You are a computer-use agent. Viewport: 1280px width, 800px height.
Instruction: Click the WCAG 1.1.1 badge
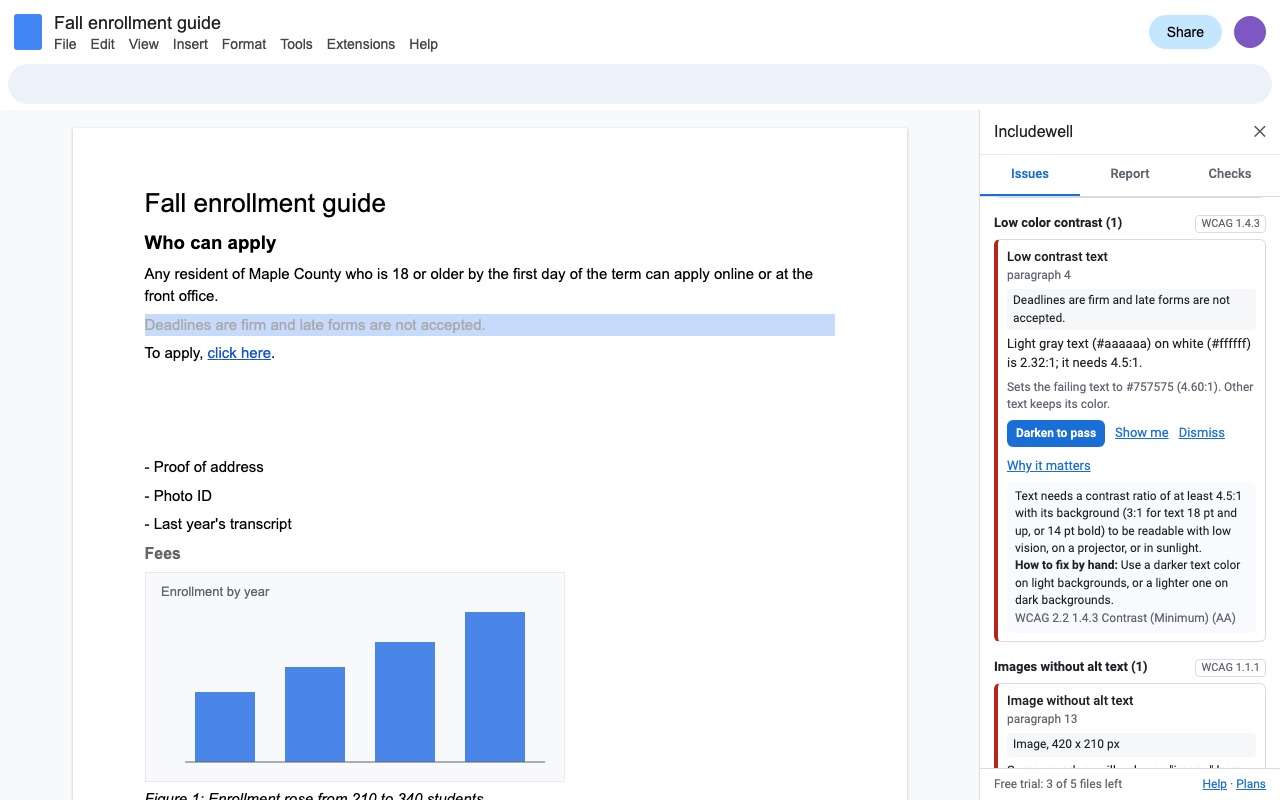1231,667
